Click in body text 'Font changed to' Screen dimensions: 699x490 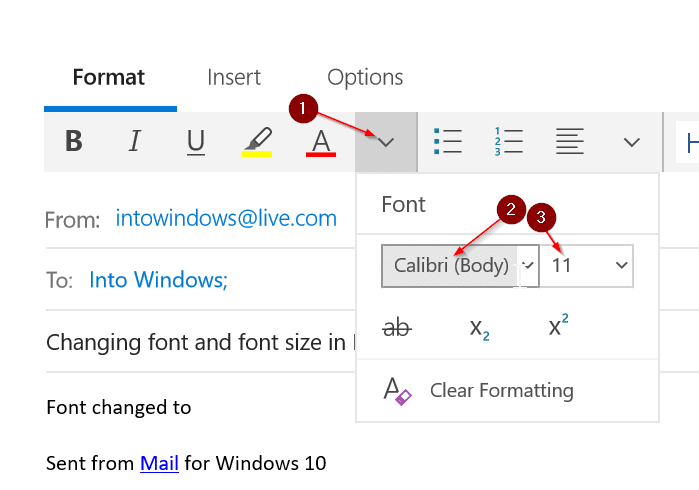(x=119, y=408)
